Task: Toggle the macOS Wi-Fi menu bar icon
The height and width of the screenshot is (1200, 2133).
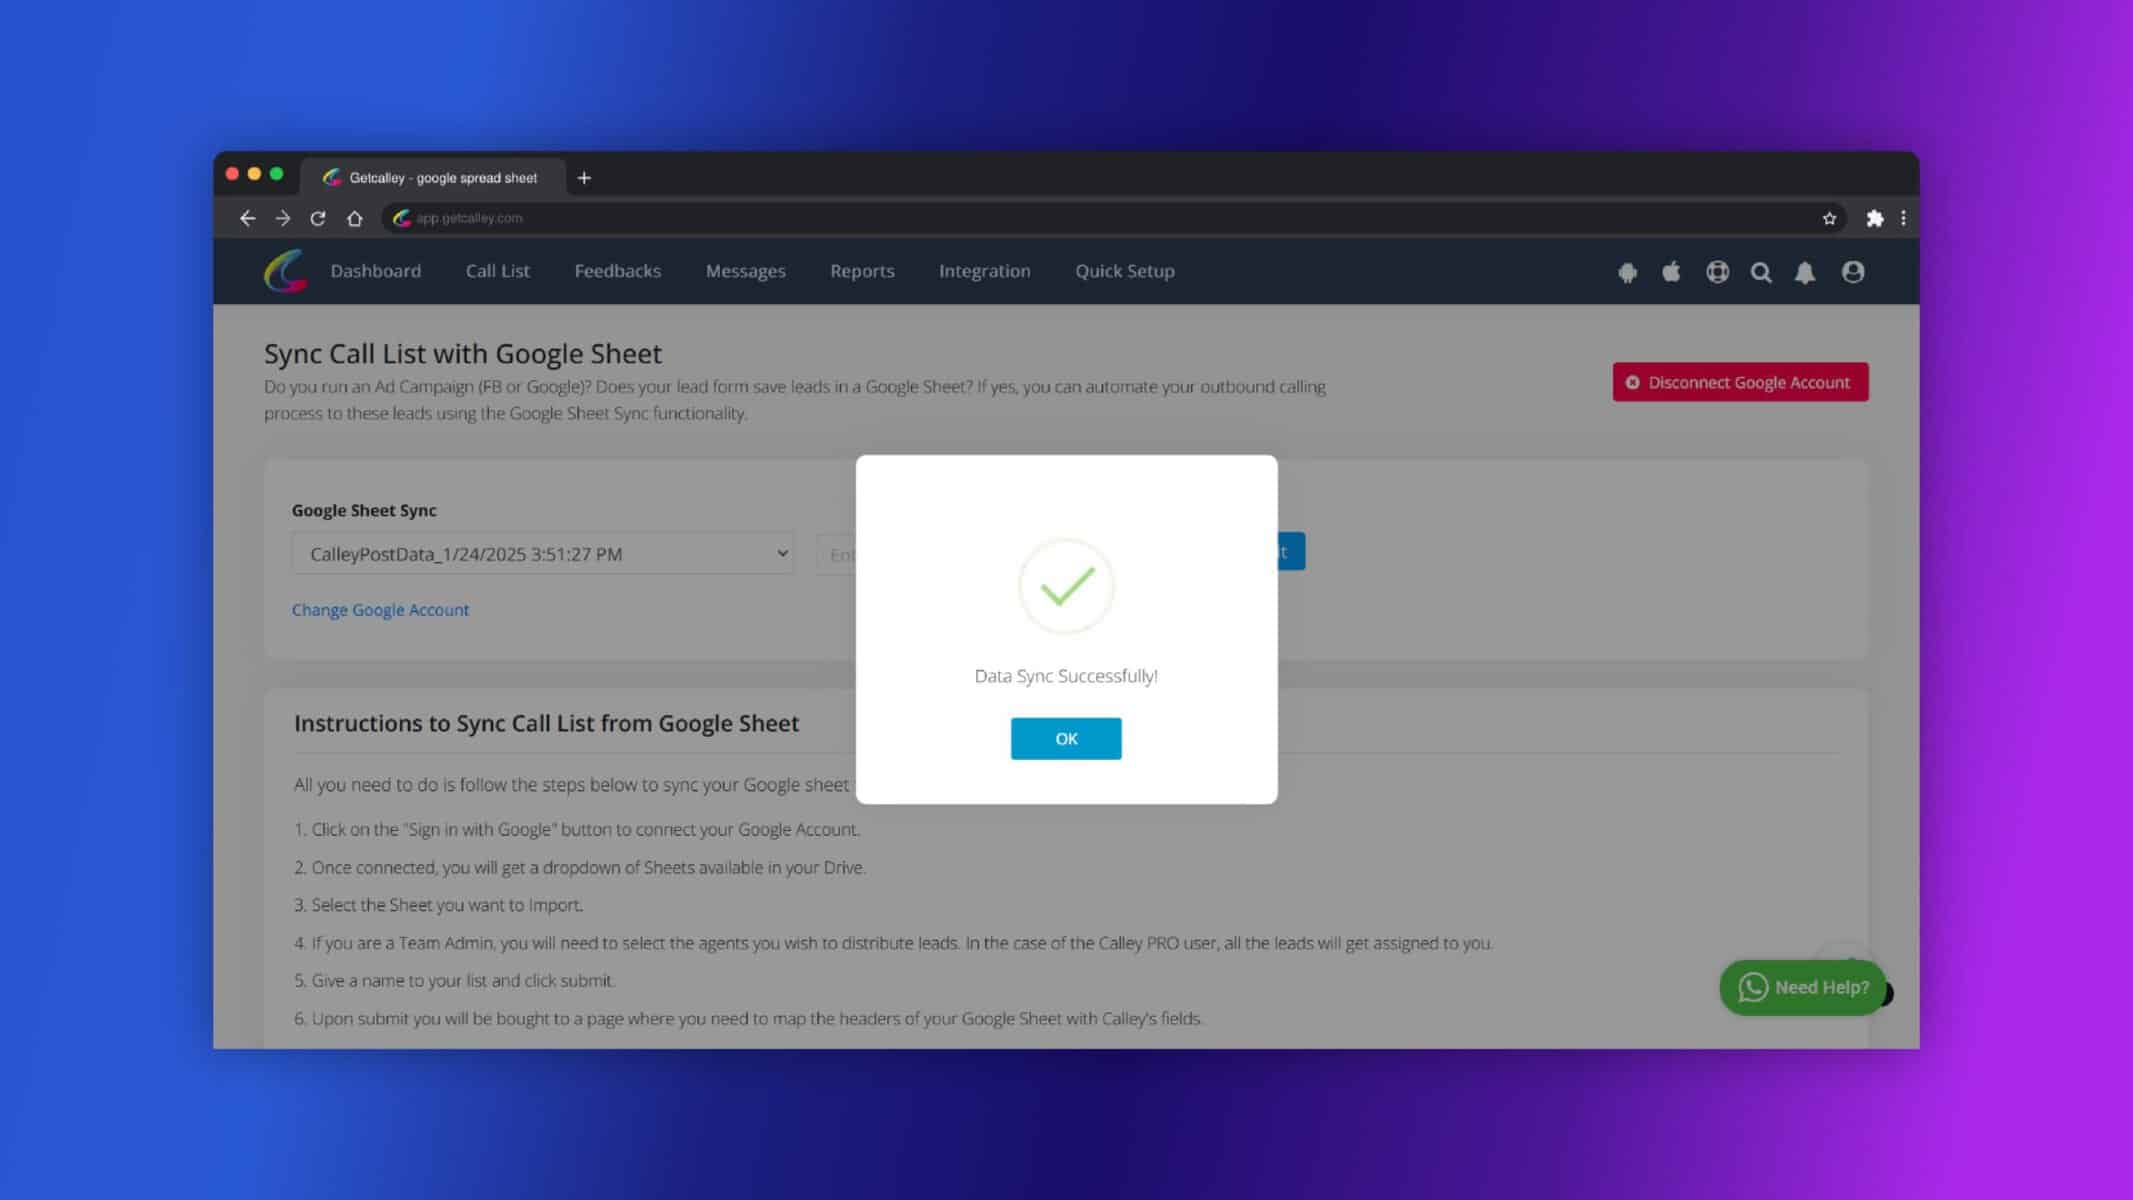Action: [1715, 271]
